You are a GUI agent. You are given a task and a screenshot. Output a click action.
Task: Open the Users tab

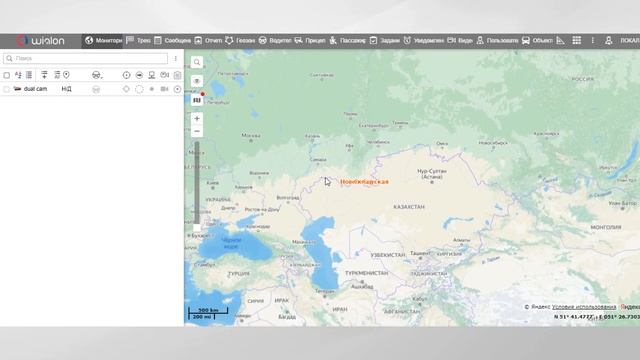(497, 40)
